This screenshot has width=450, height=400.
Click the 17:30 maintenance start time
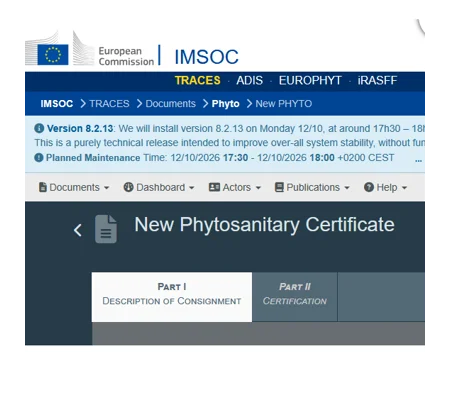(x=235, y=158)
